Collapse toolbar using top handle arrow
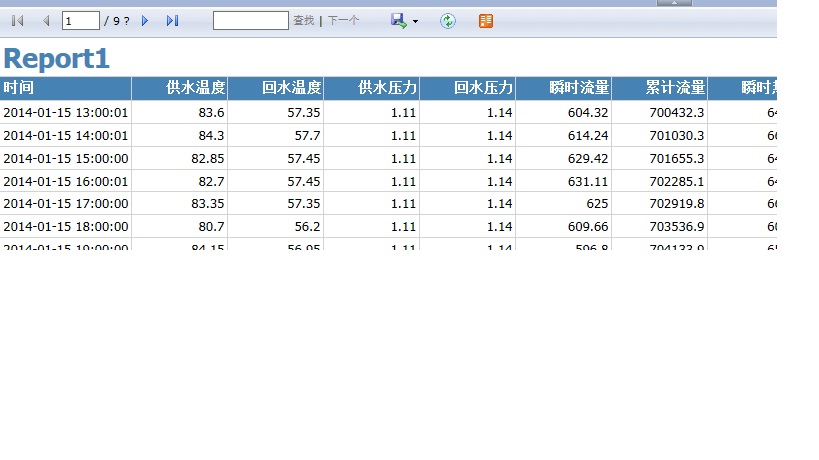 [x=674, y=3]
